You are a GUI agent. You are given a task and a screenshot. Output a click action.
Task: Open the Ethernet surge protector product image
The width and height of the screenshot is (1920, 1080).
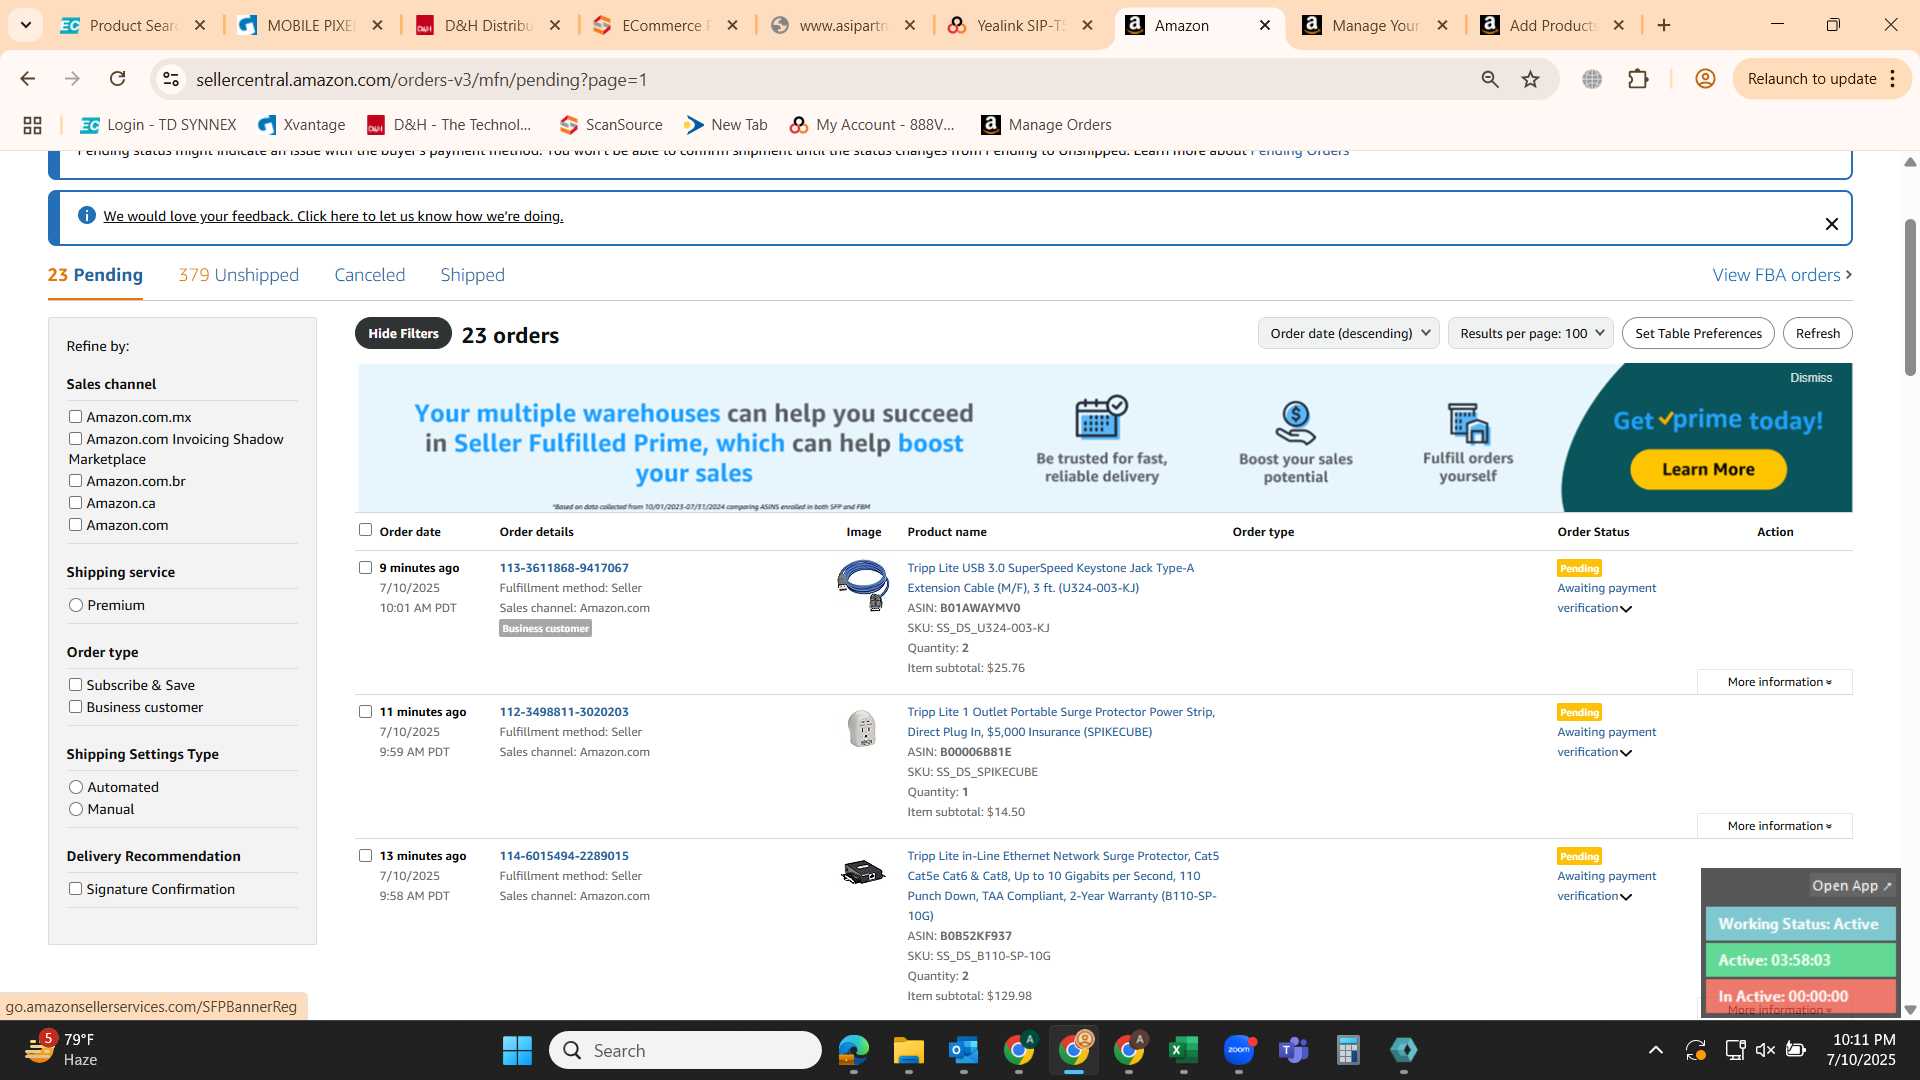pos(862,872)
